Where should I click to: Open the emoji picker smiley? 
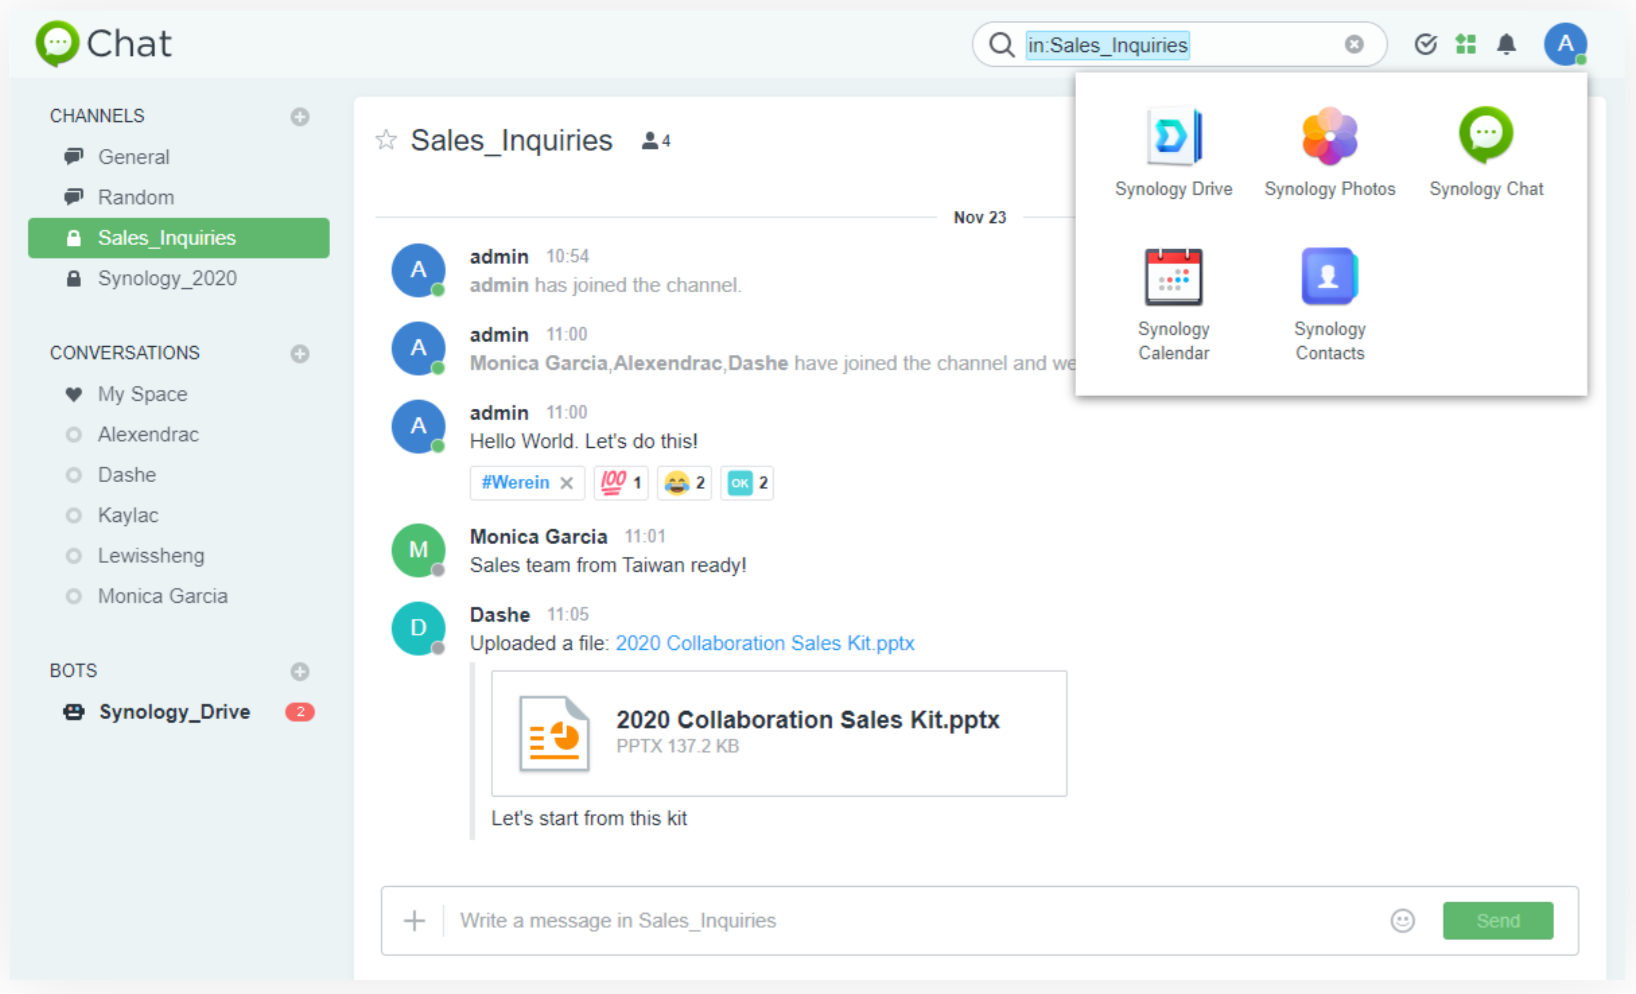(x=1402, y=921)
